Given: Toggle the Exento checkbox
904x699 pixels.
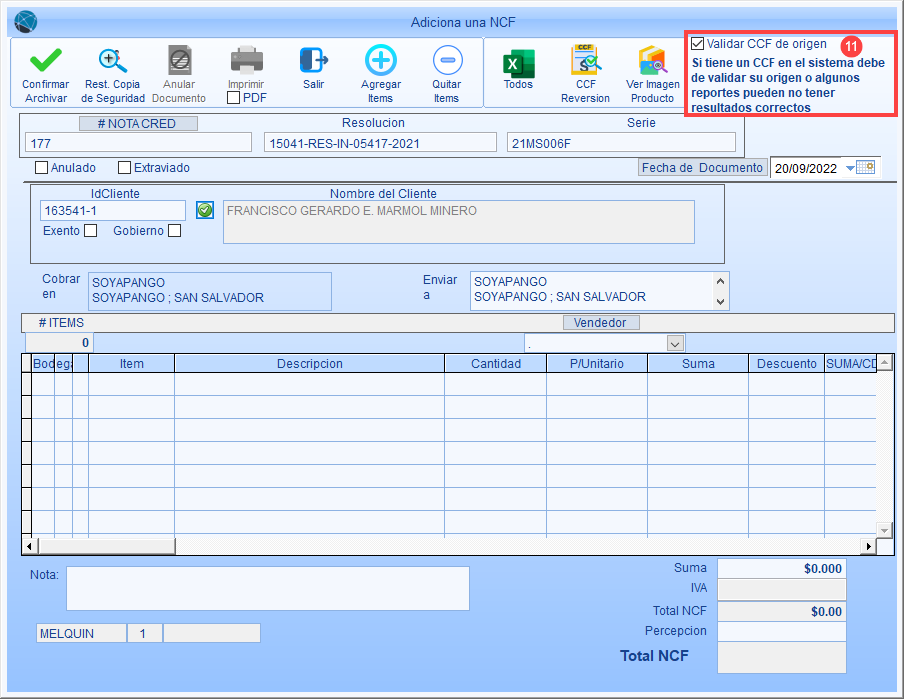Looking at the screenshot, I should tap(91, 231).
